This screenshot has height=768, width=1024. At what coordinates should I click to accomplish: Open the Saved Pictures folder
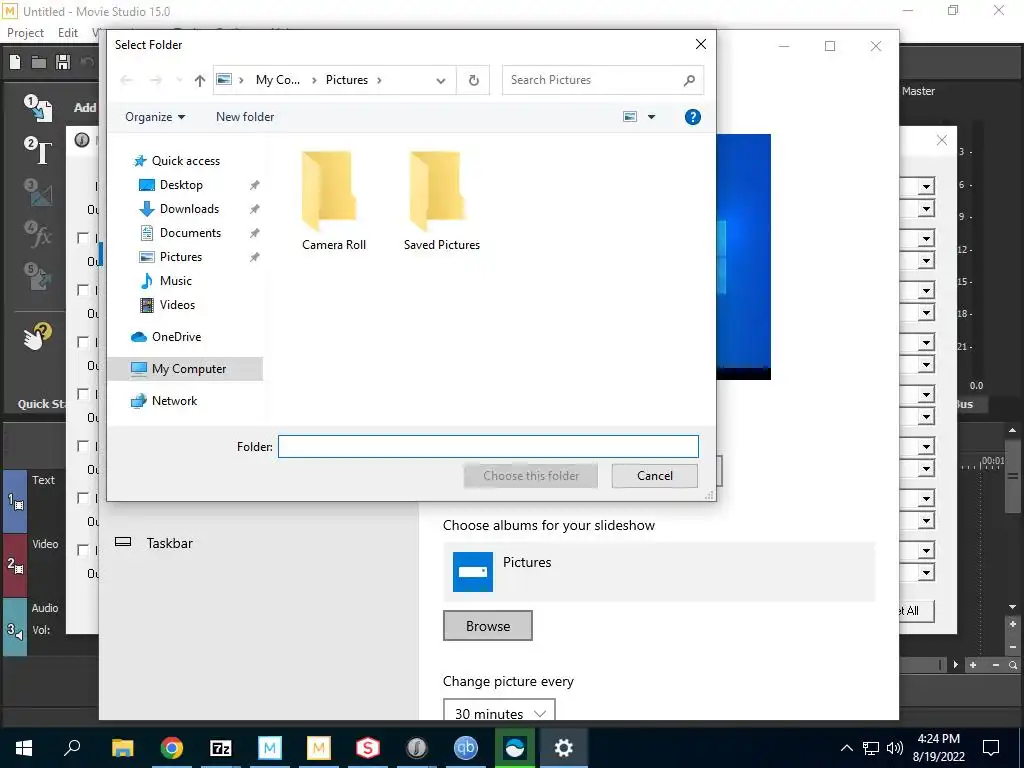tap(441, 200)
